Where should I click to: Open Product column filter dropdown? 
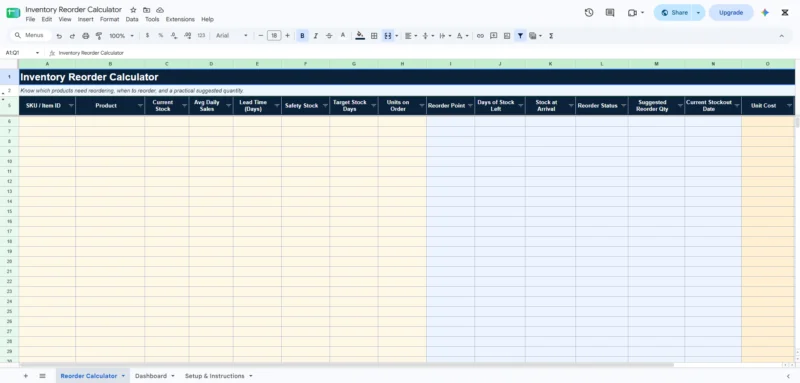[140, 106]
